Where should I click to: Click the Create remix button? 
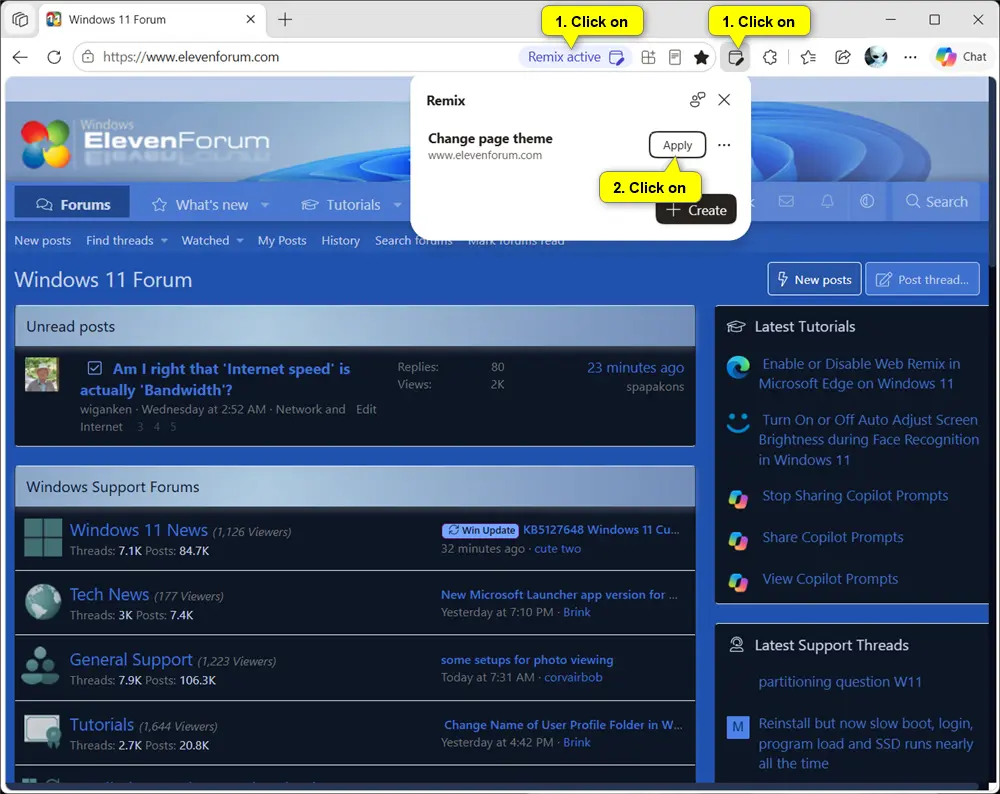tap(696, 210)
